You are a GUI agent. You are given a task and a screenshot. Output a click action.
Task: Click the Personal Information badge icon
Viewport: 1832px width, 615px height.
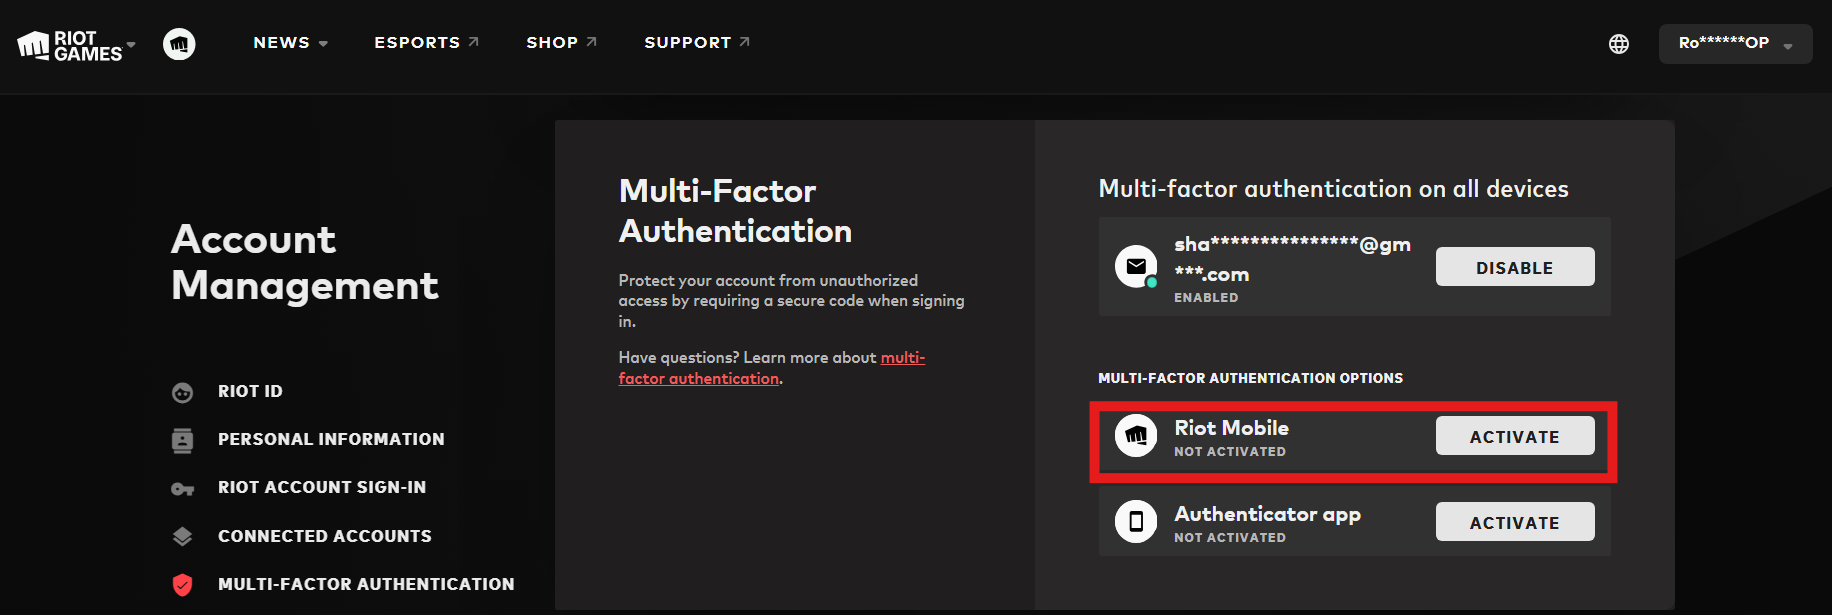coord(182,440)
